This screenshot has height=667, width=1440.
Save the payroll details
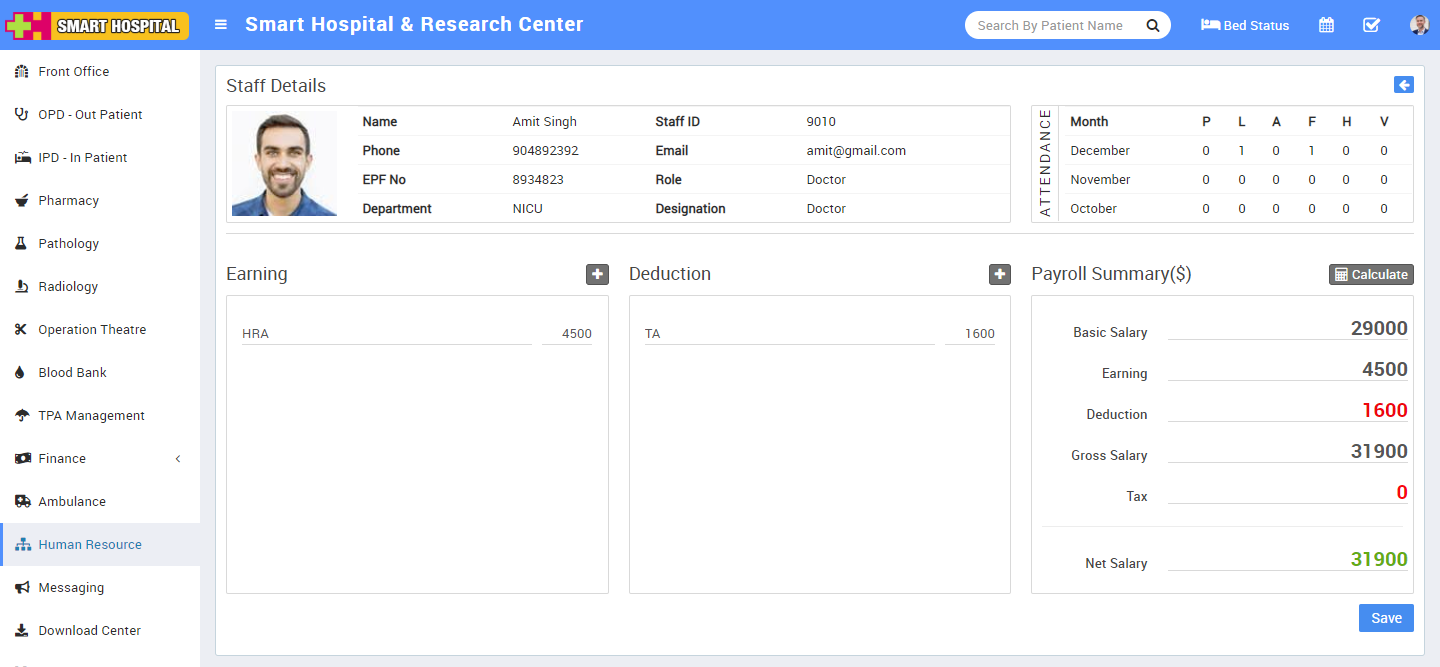[1386, 618]
